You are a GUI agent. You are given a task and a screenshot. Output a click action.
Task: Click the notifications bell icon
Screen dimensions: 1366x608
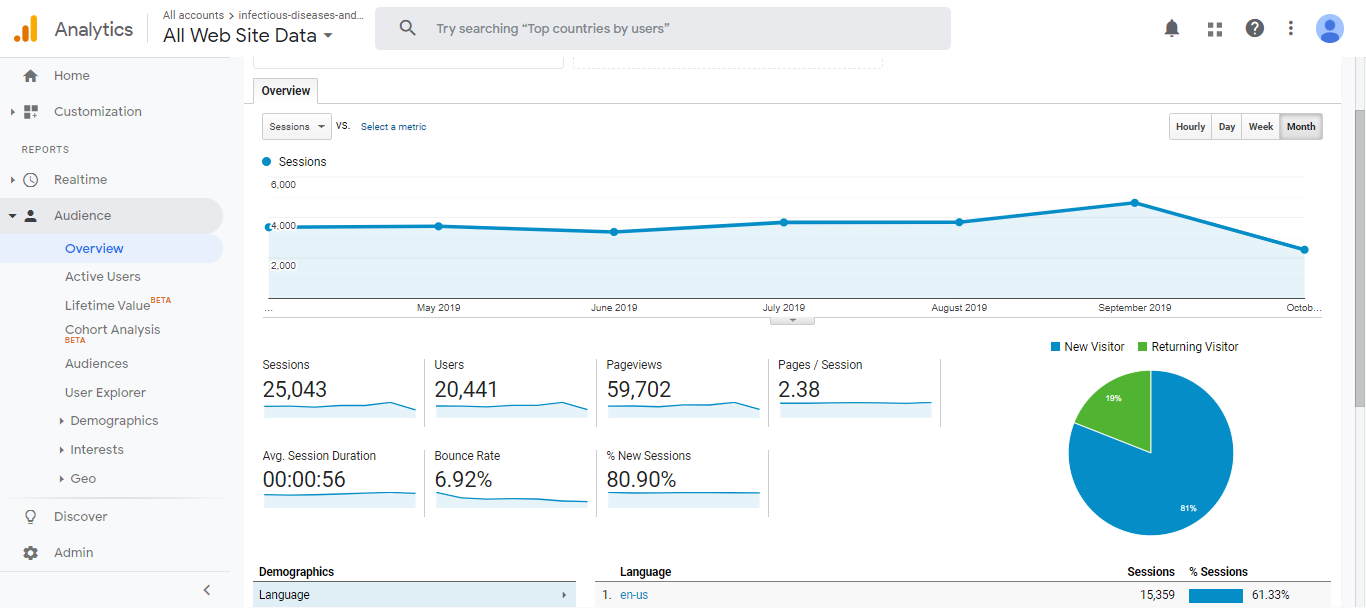click(x=1172, y=29)
